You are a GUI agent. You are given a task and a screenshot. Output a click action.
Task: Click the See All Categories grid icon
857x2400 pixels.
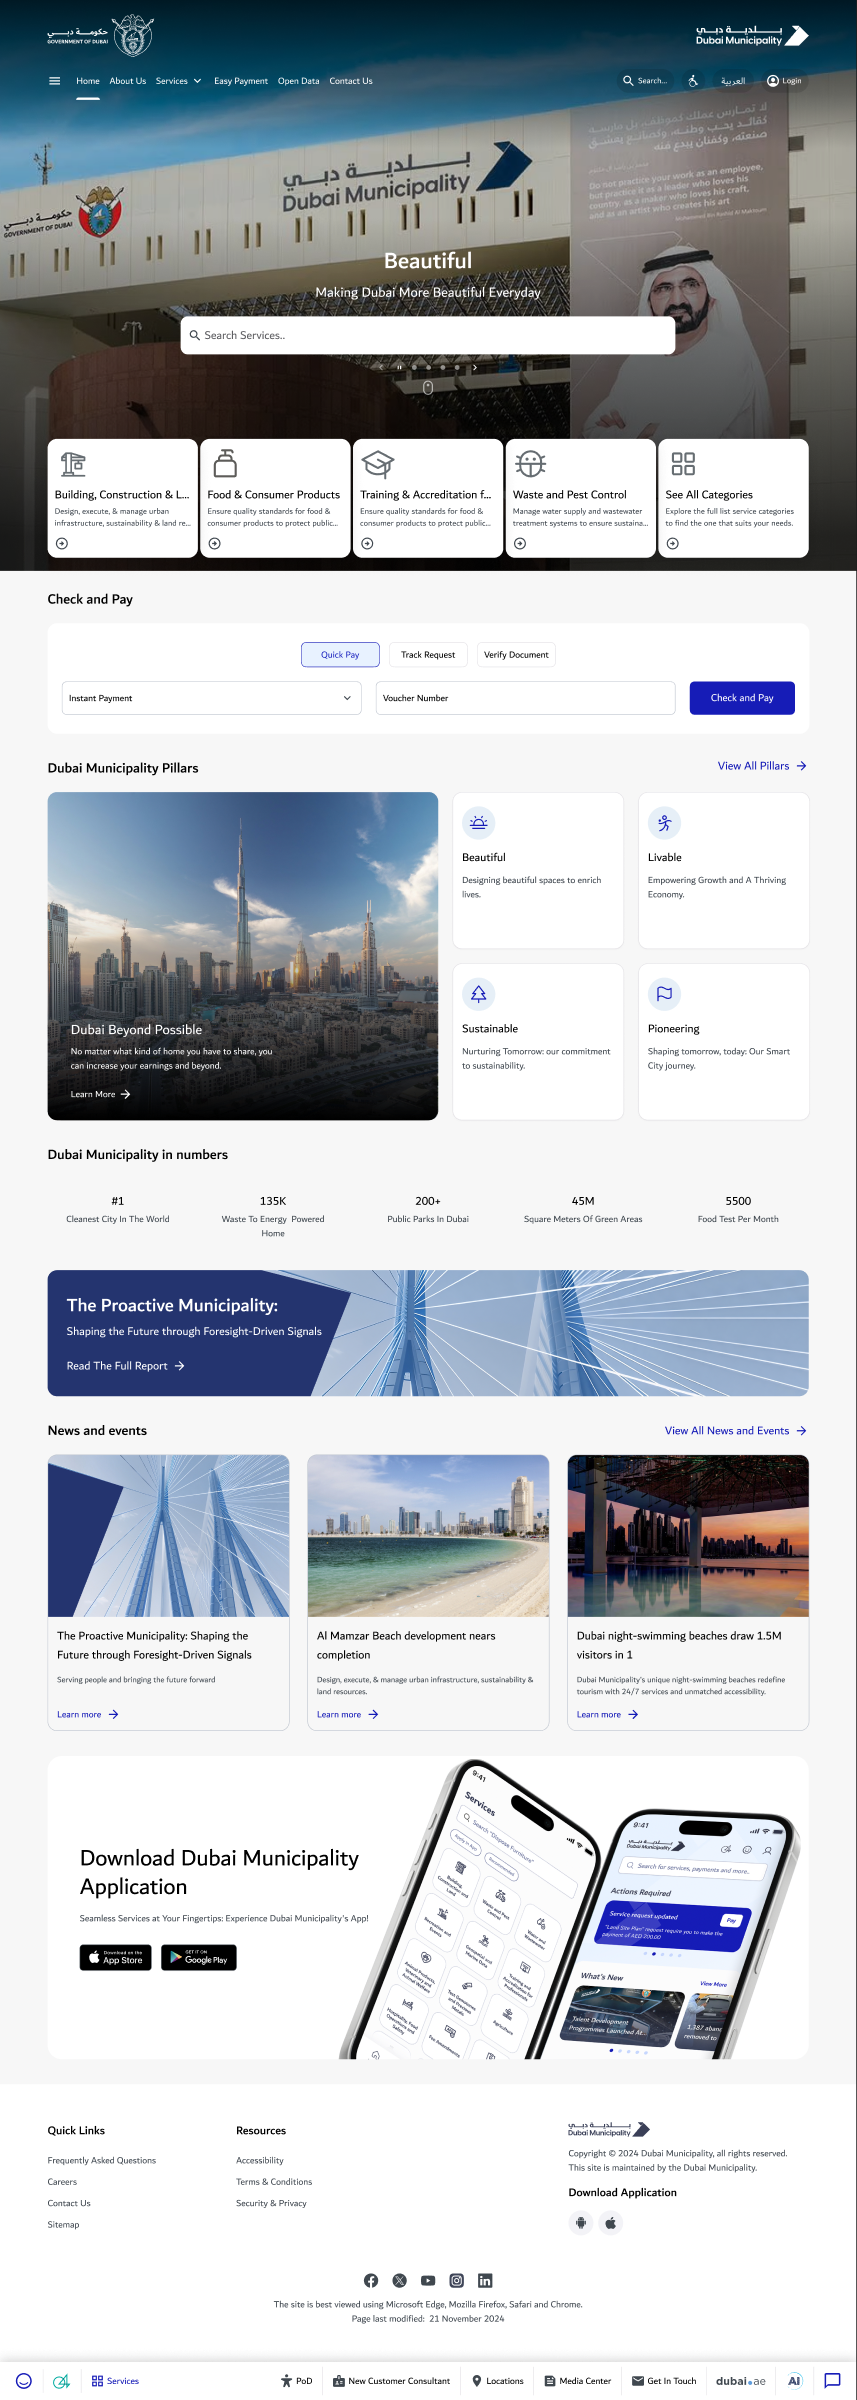pyautogui.click(x=683, y=464)
